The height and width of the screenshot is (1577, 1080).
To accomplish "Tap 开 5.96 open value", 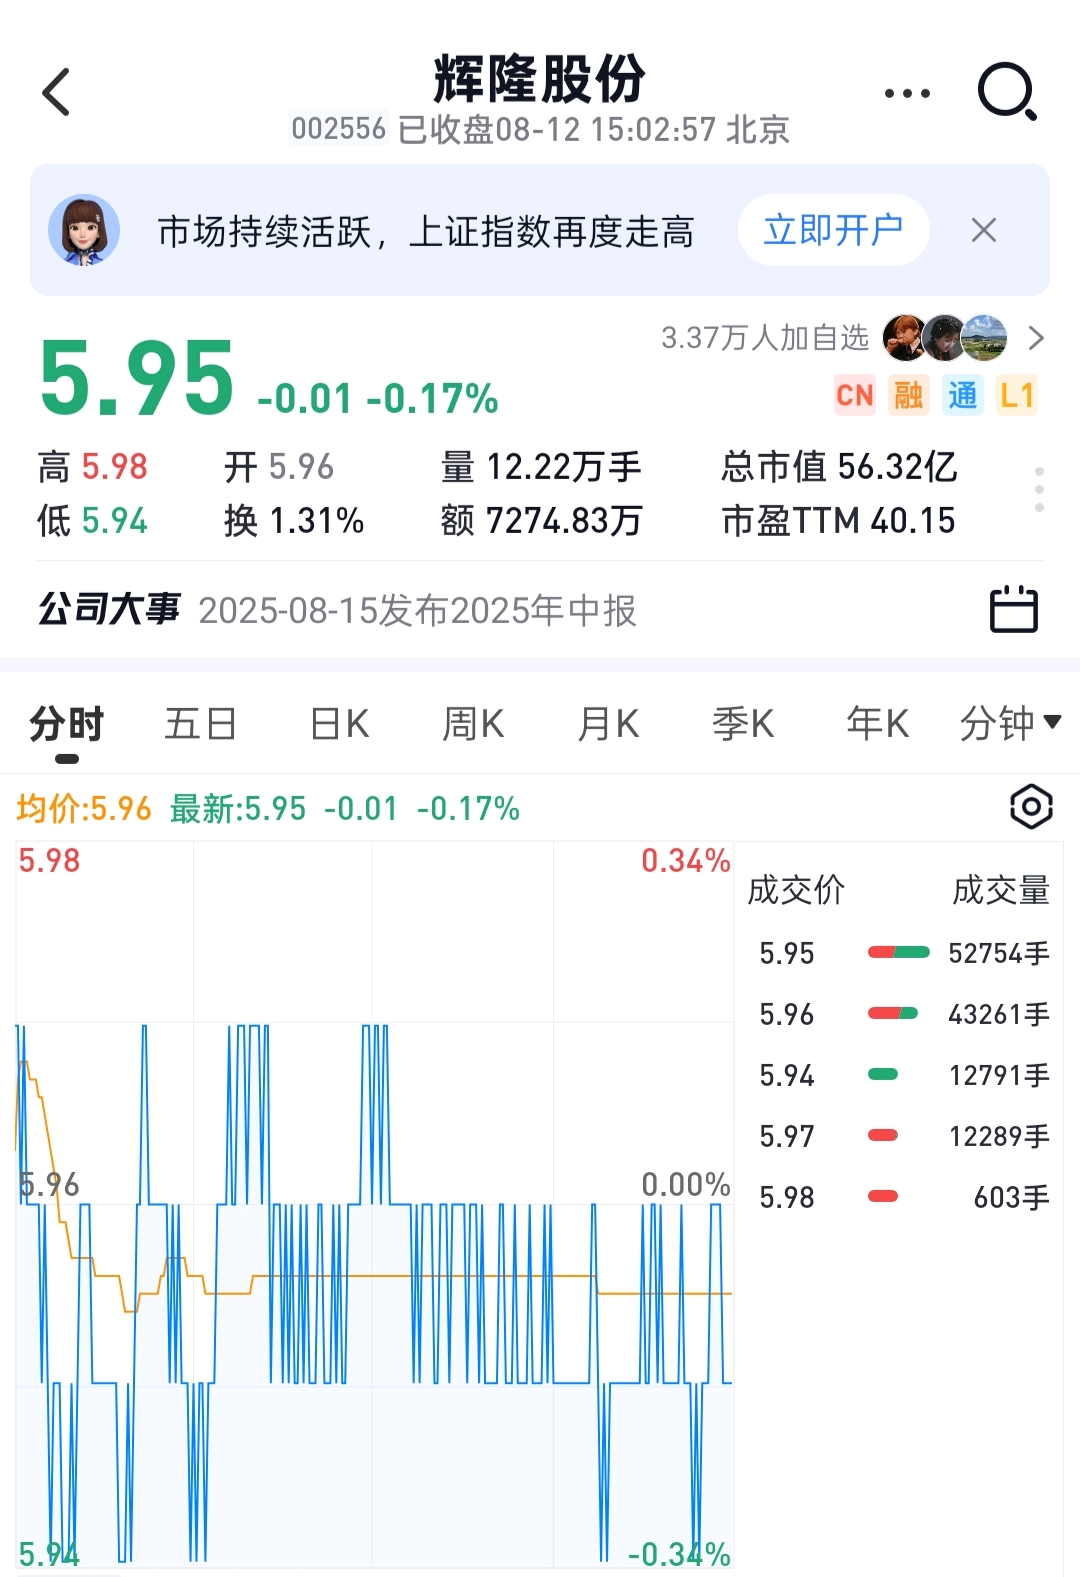I will [279, 467].
